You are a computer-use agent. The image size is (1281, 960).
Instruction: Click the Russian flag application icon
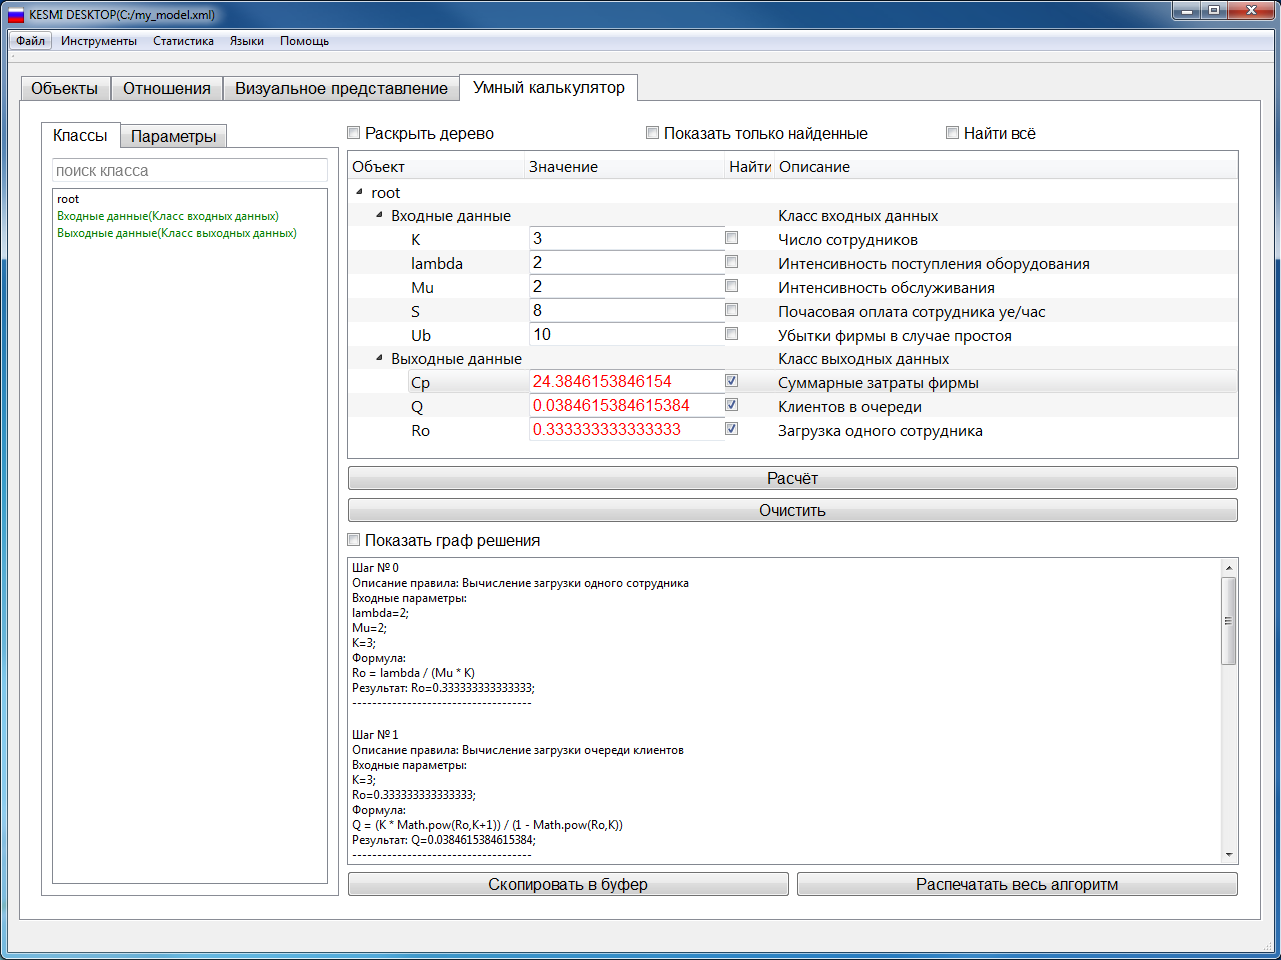[16, 15]
